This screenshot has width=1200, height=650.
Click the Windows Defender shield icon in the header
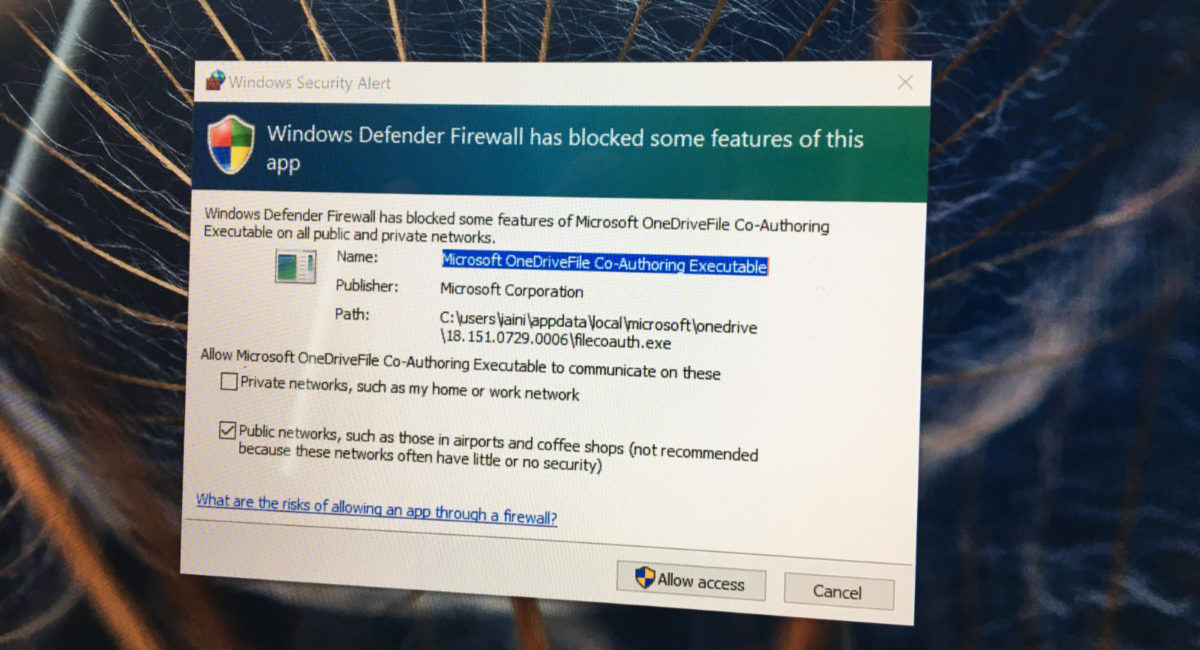click(231, 145)
